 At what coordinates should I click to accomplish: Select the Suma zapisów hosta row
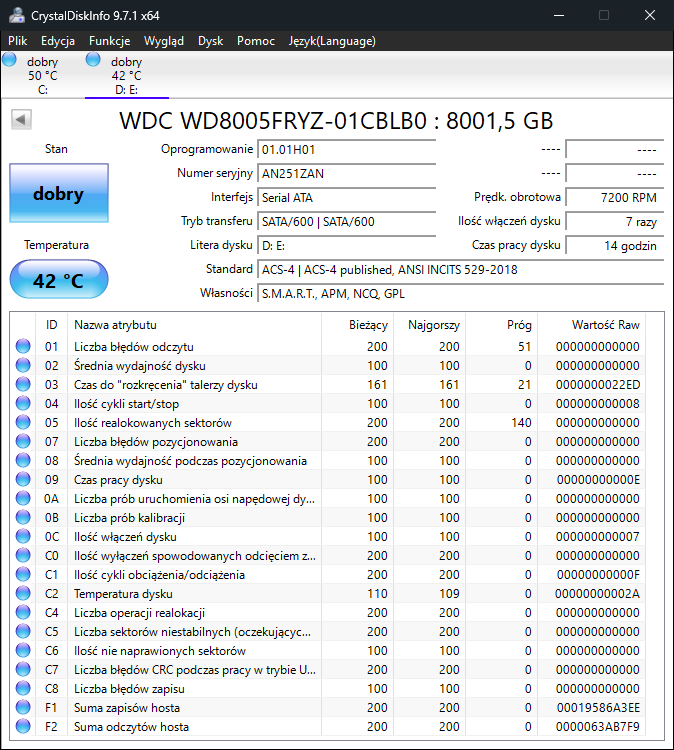[328, 707]
